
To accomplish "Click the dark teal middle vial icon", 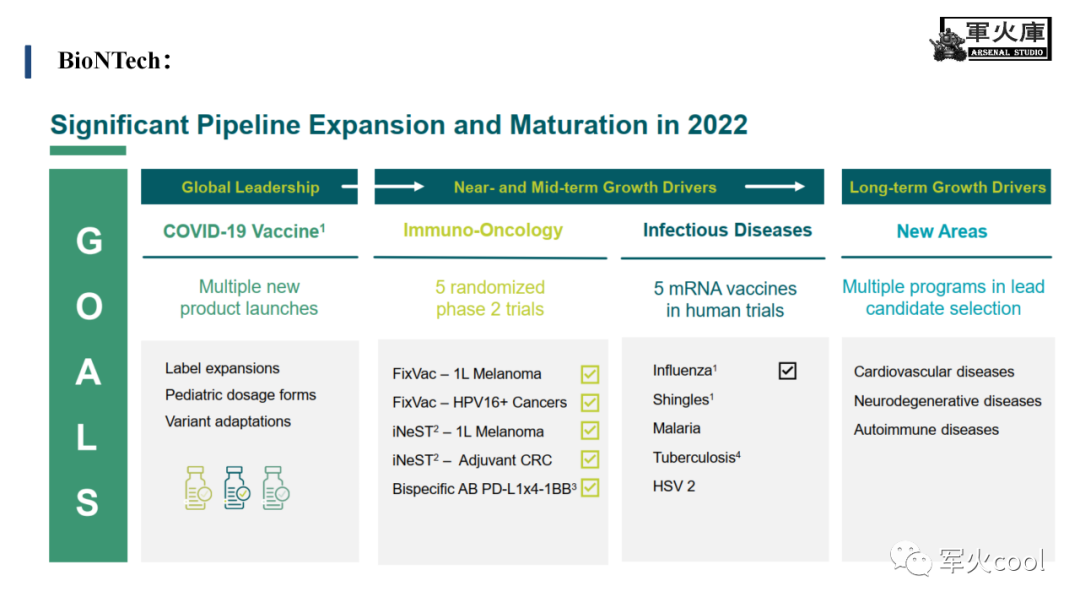I will coord(236,488).
